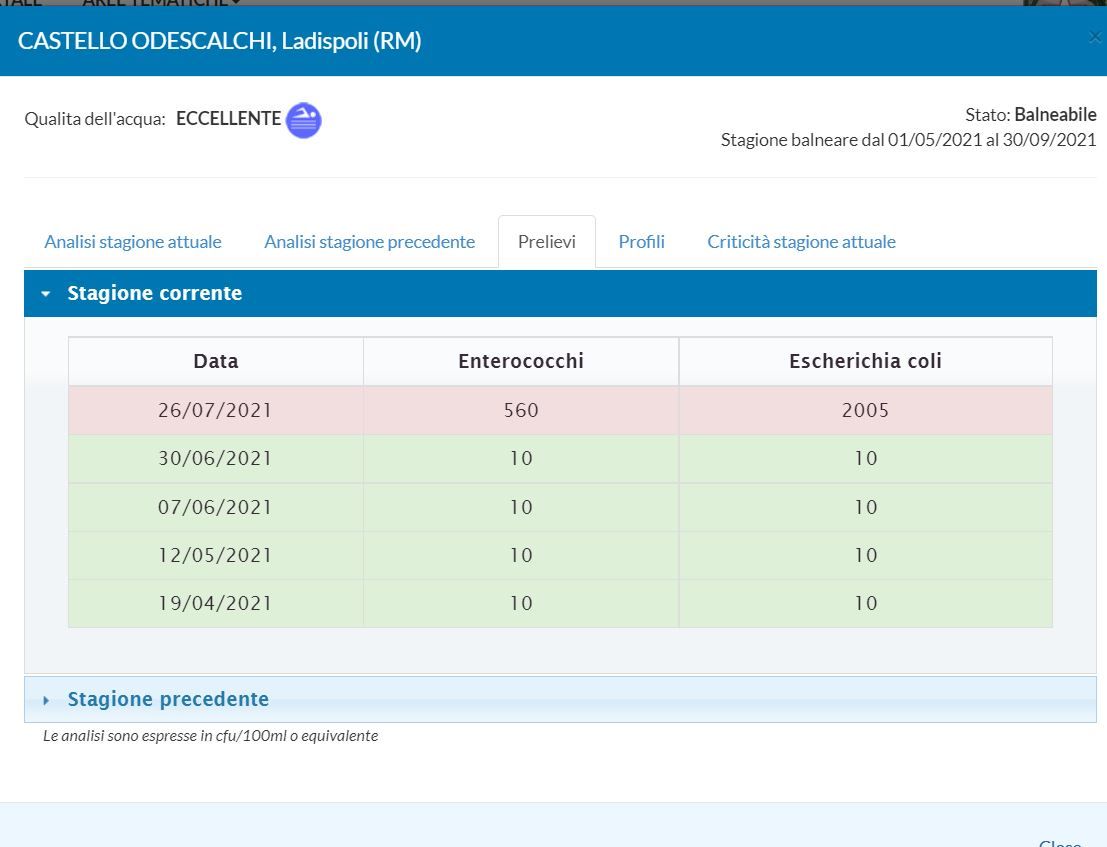Switch to Analisi stagione attuale tab
This screenshot has width=1107, height=847.
[x=133, y=242]
